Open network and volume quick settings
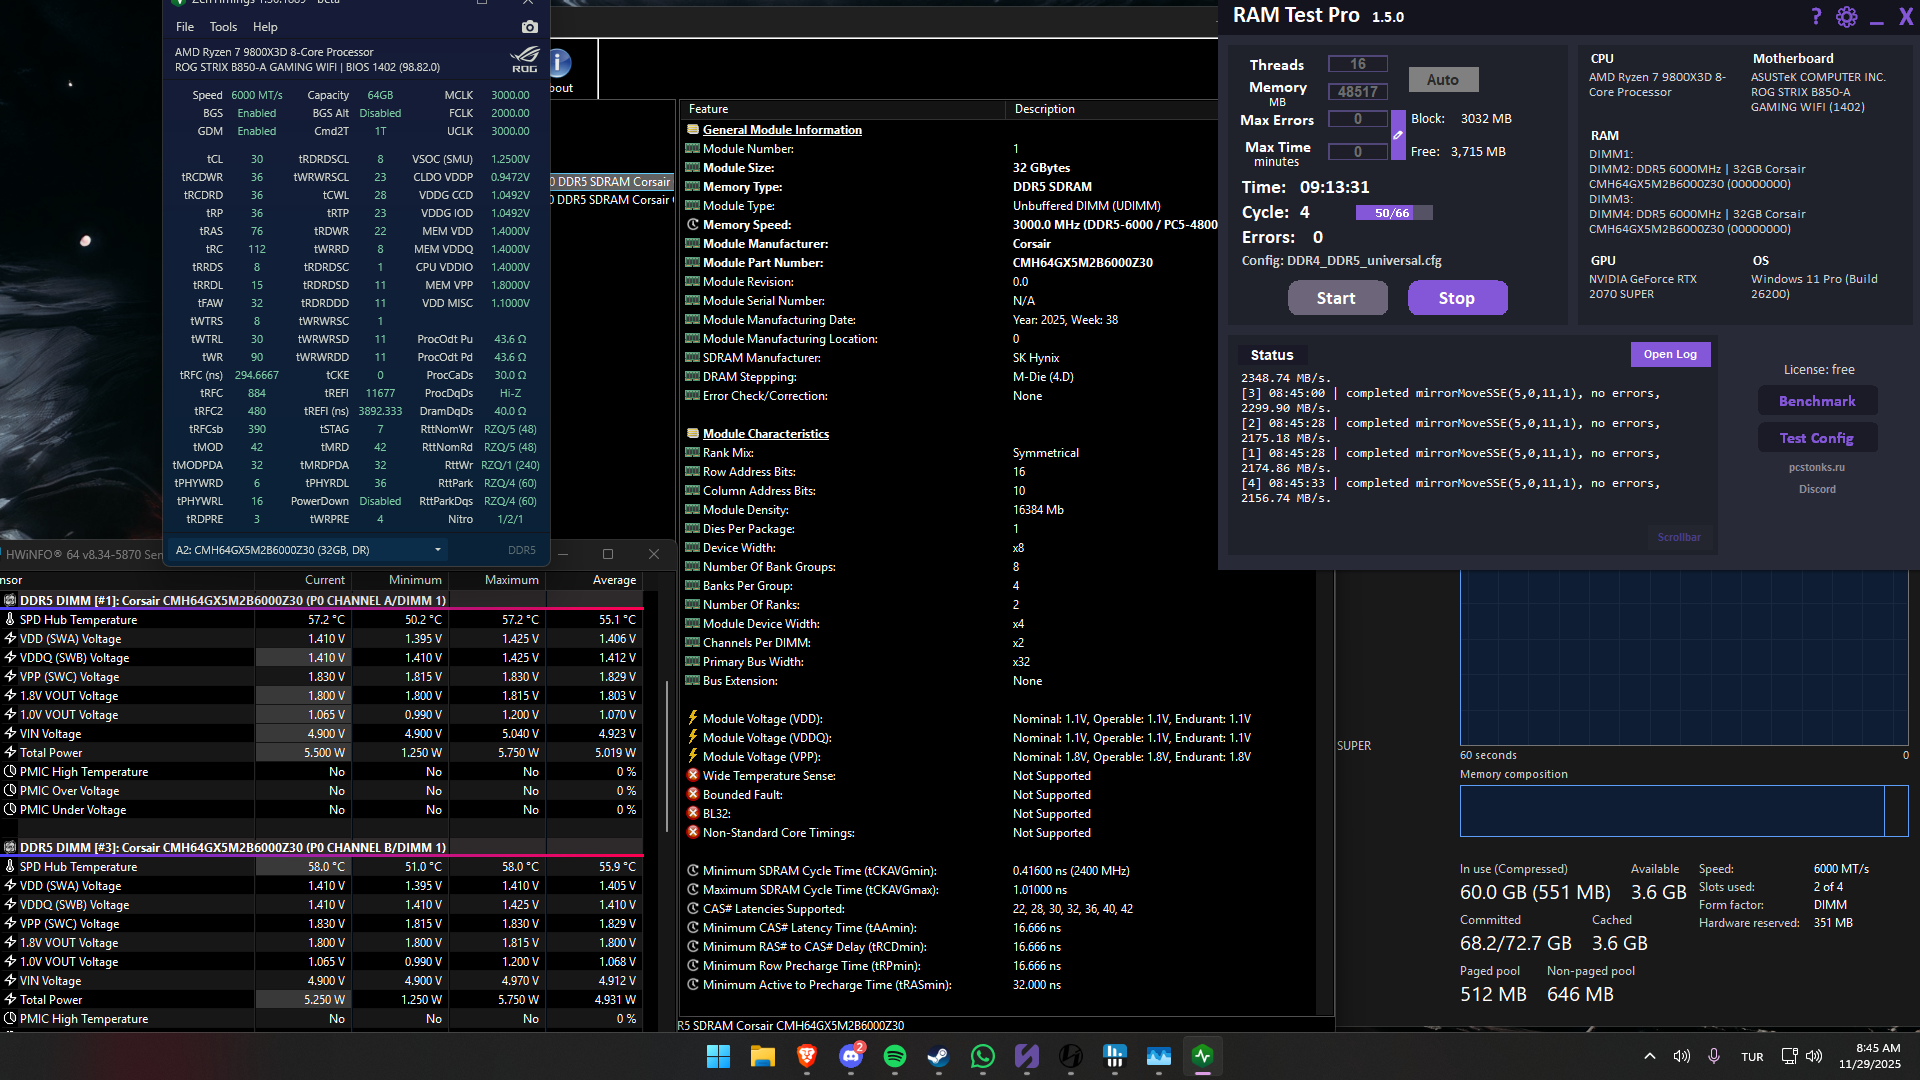1920x1080 pixels. click(1802, 1056)
